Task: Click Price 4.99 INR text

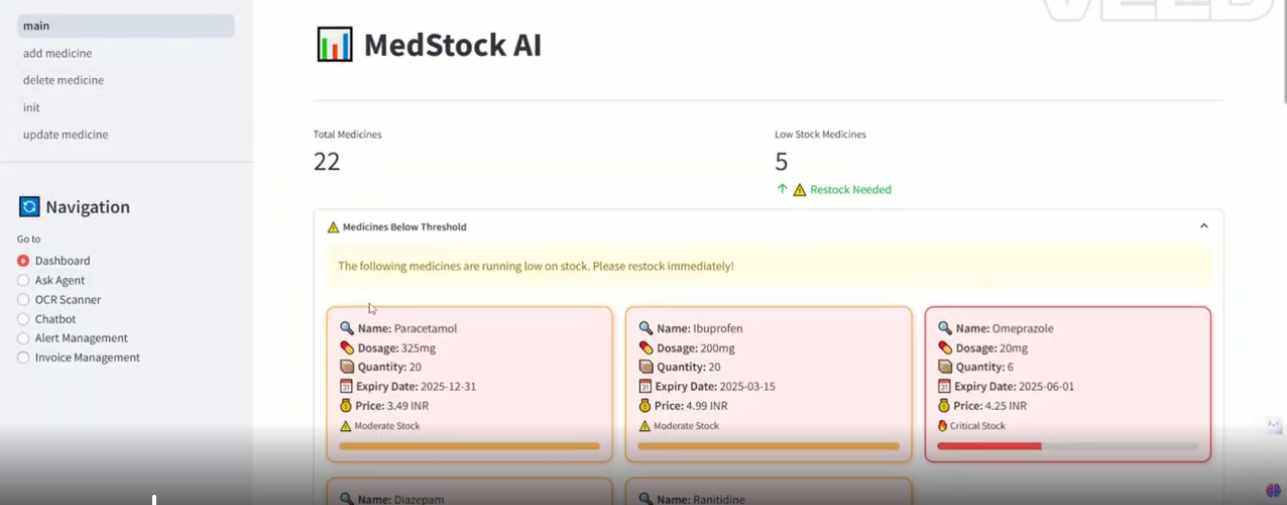Action: pyautogui.click(x=691, y=406)
